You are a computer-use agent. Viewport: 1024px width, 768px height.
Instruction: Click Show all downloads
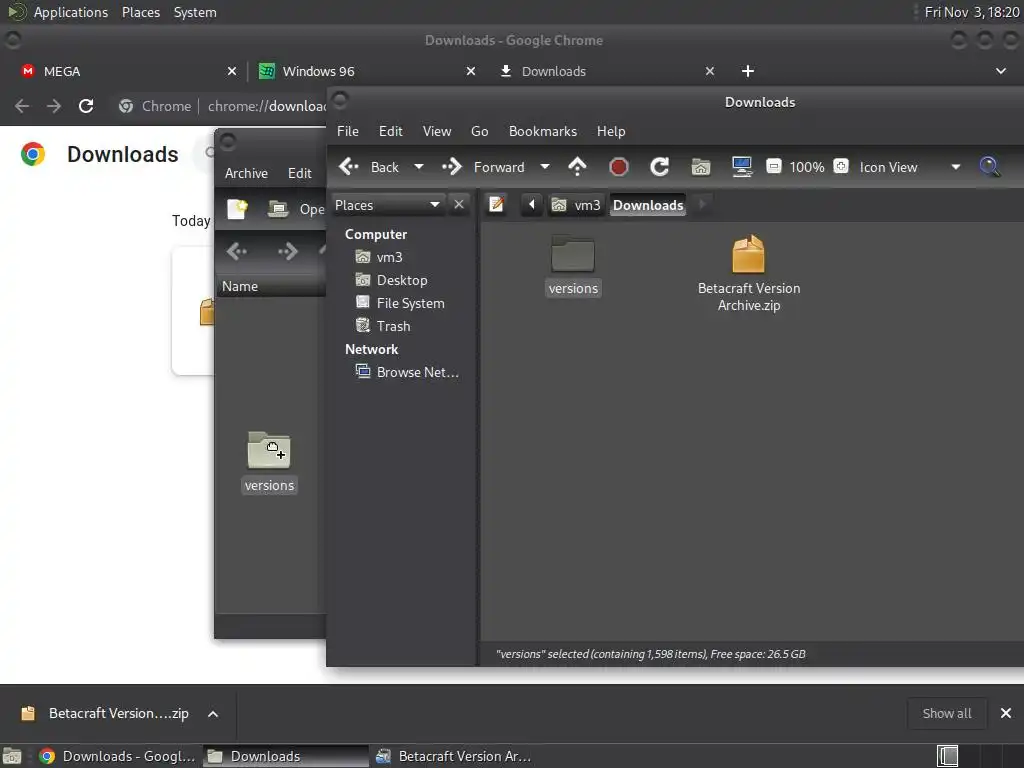(946, 713)
